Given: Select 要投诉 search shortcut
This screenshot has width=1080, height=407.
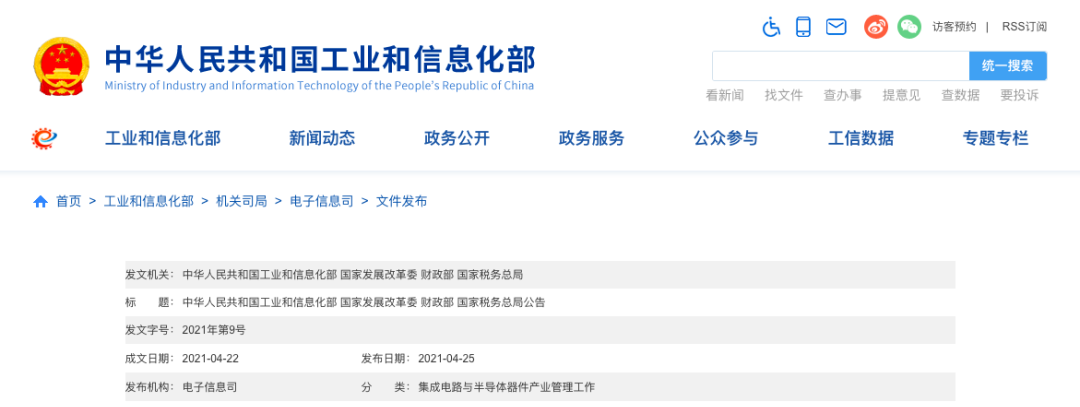Looking at the screenshot, I should click(x=1019, y=96).
